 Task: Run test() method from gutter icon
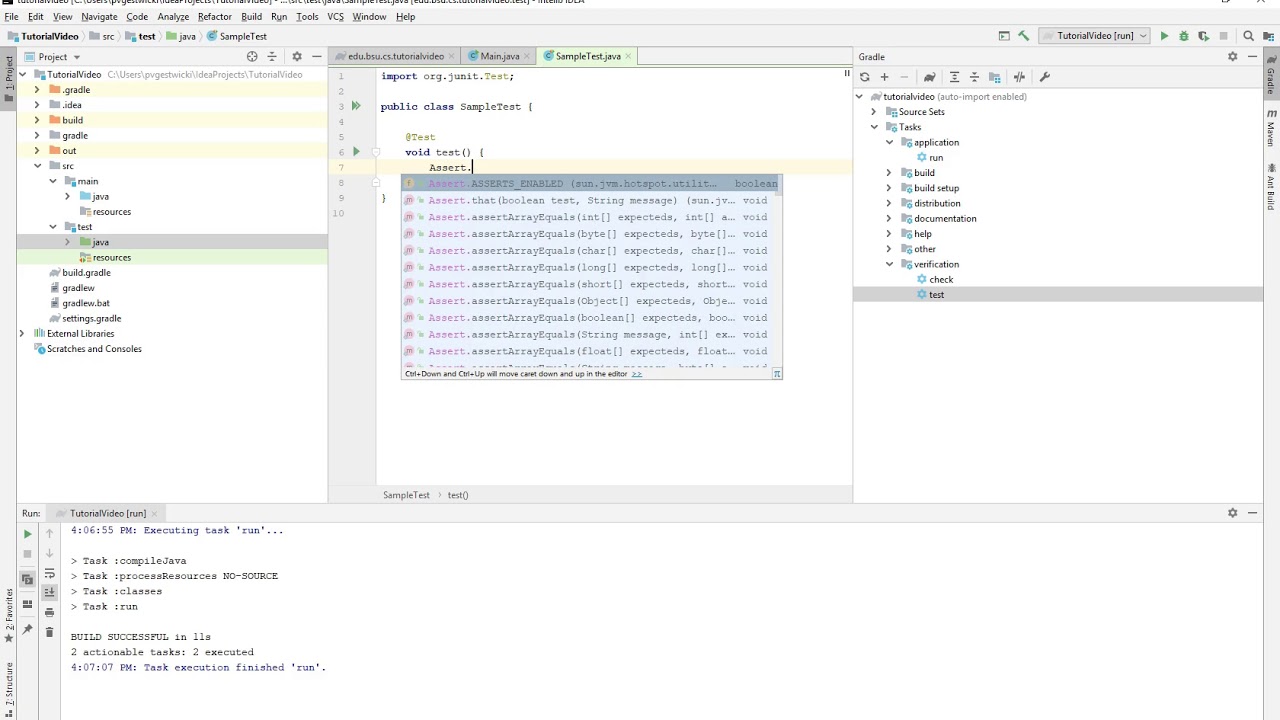coord(355,152)
